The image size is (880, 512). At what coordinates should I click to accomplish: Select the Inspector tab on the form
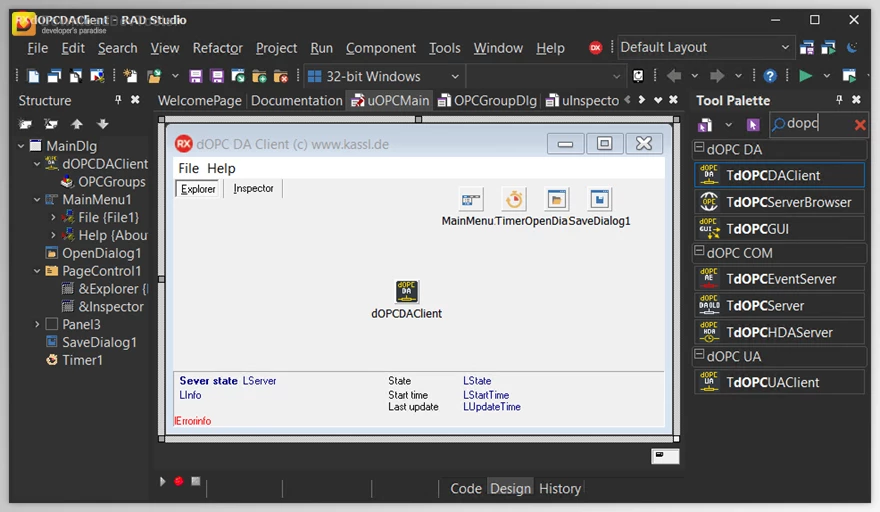pyautogui.click(x=253, y=189)
